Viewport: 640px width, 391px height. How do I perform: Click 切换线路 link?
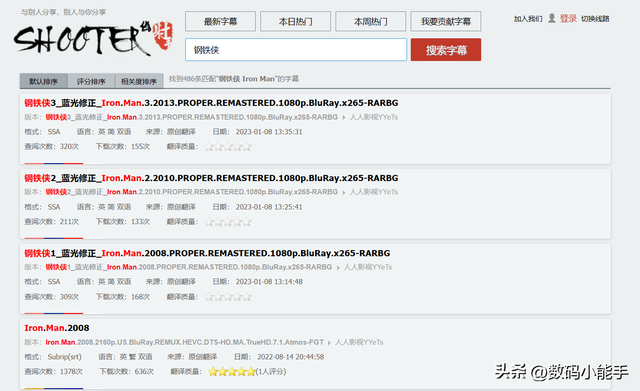point(595,19)
